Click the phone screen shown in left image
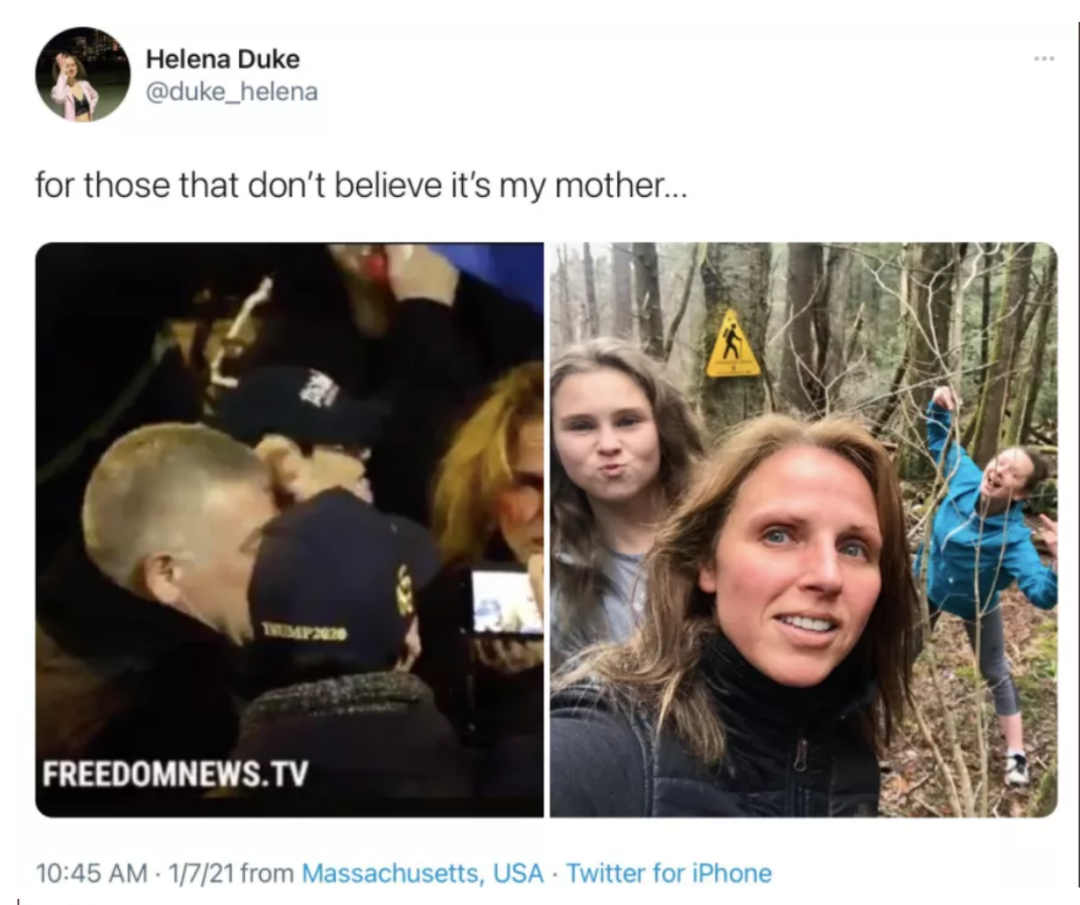Viewport: 1080px width, 905px height. [x=506, y=601]
